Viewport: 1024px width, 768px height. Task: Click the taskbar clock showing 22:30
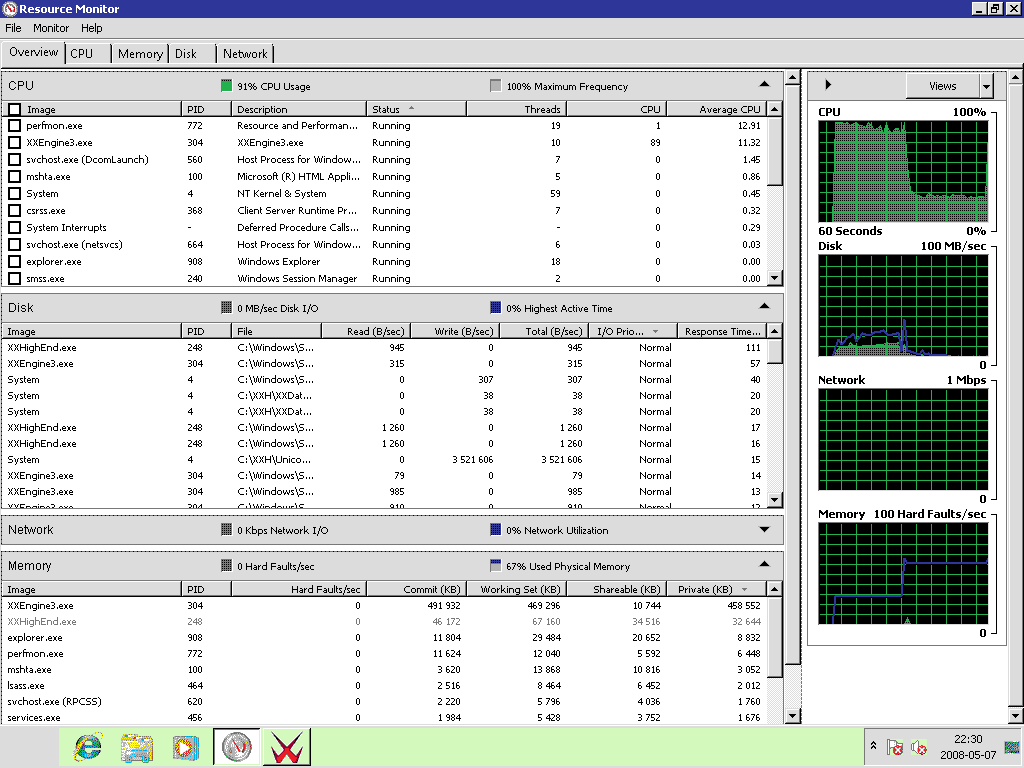968,739
